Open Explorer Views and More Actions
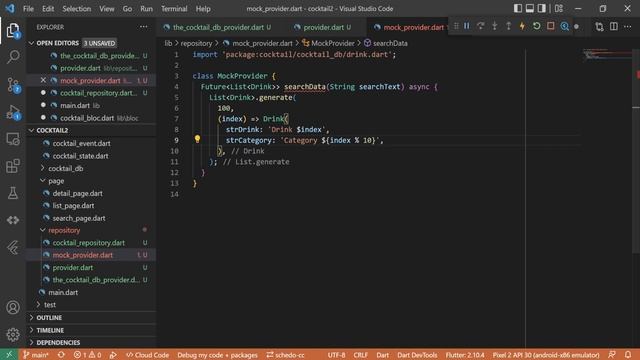The height and width of the screenshot is (360, 640). (144, 27)
